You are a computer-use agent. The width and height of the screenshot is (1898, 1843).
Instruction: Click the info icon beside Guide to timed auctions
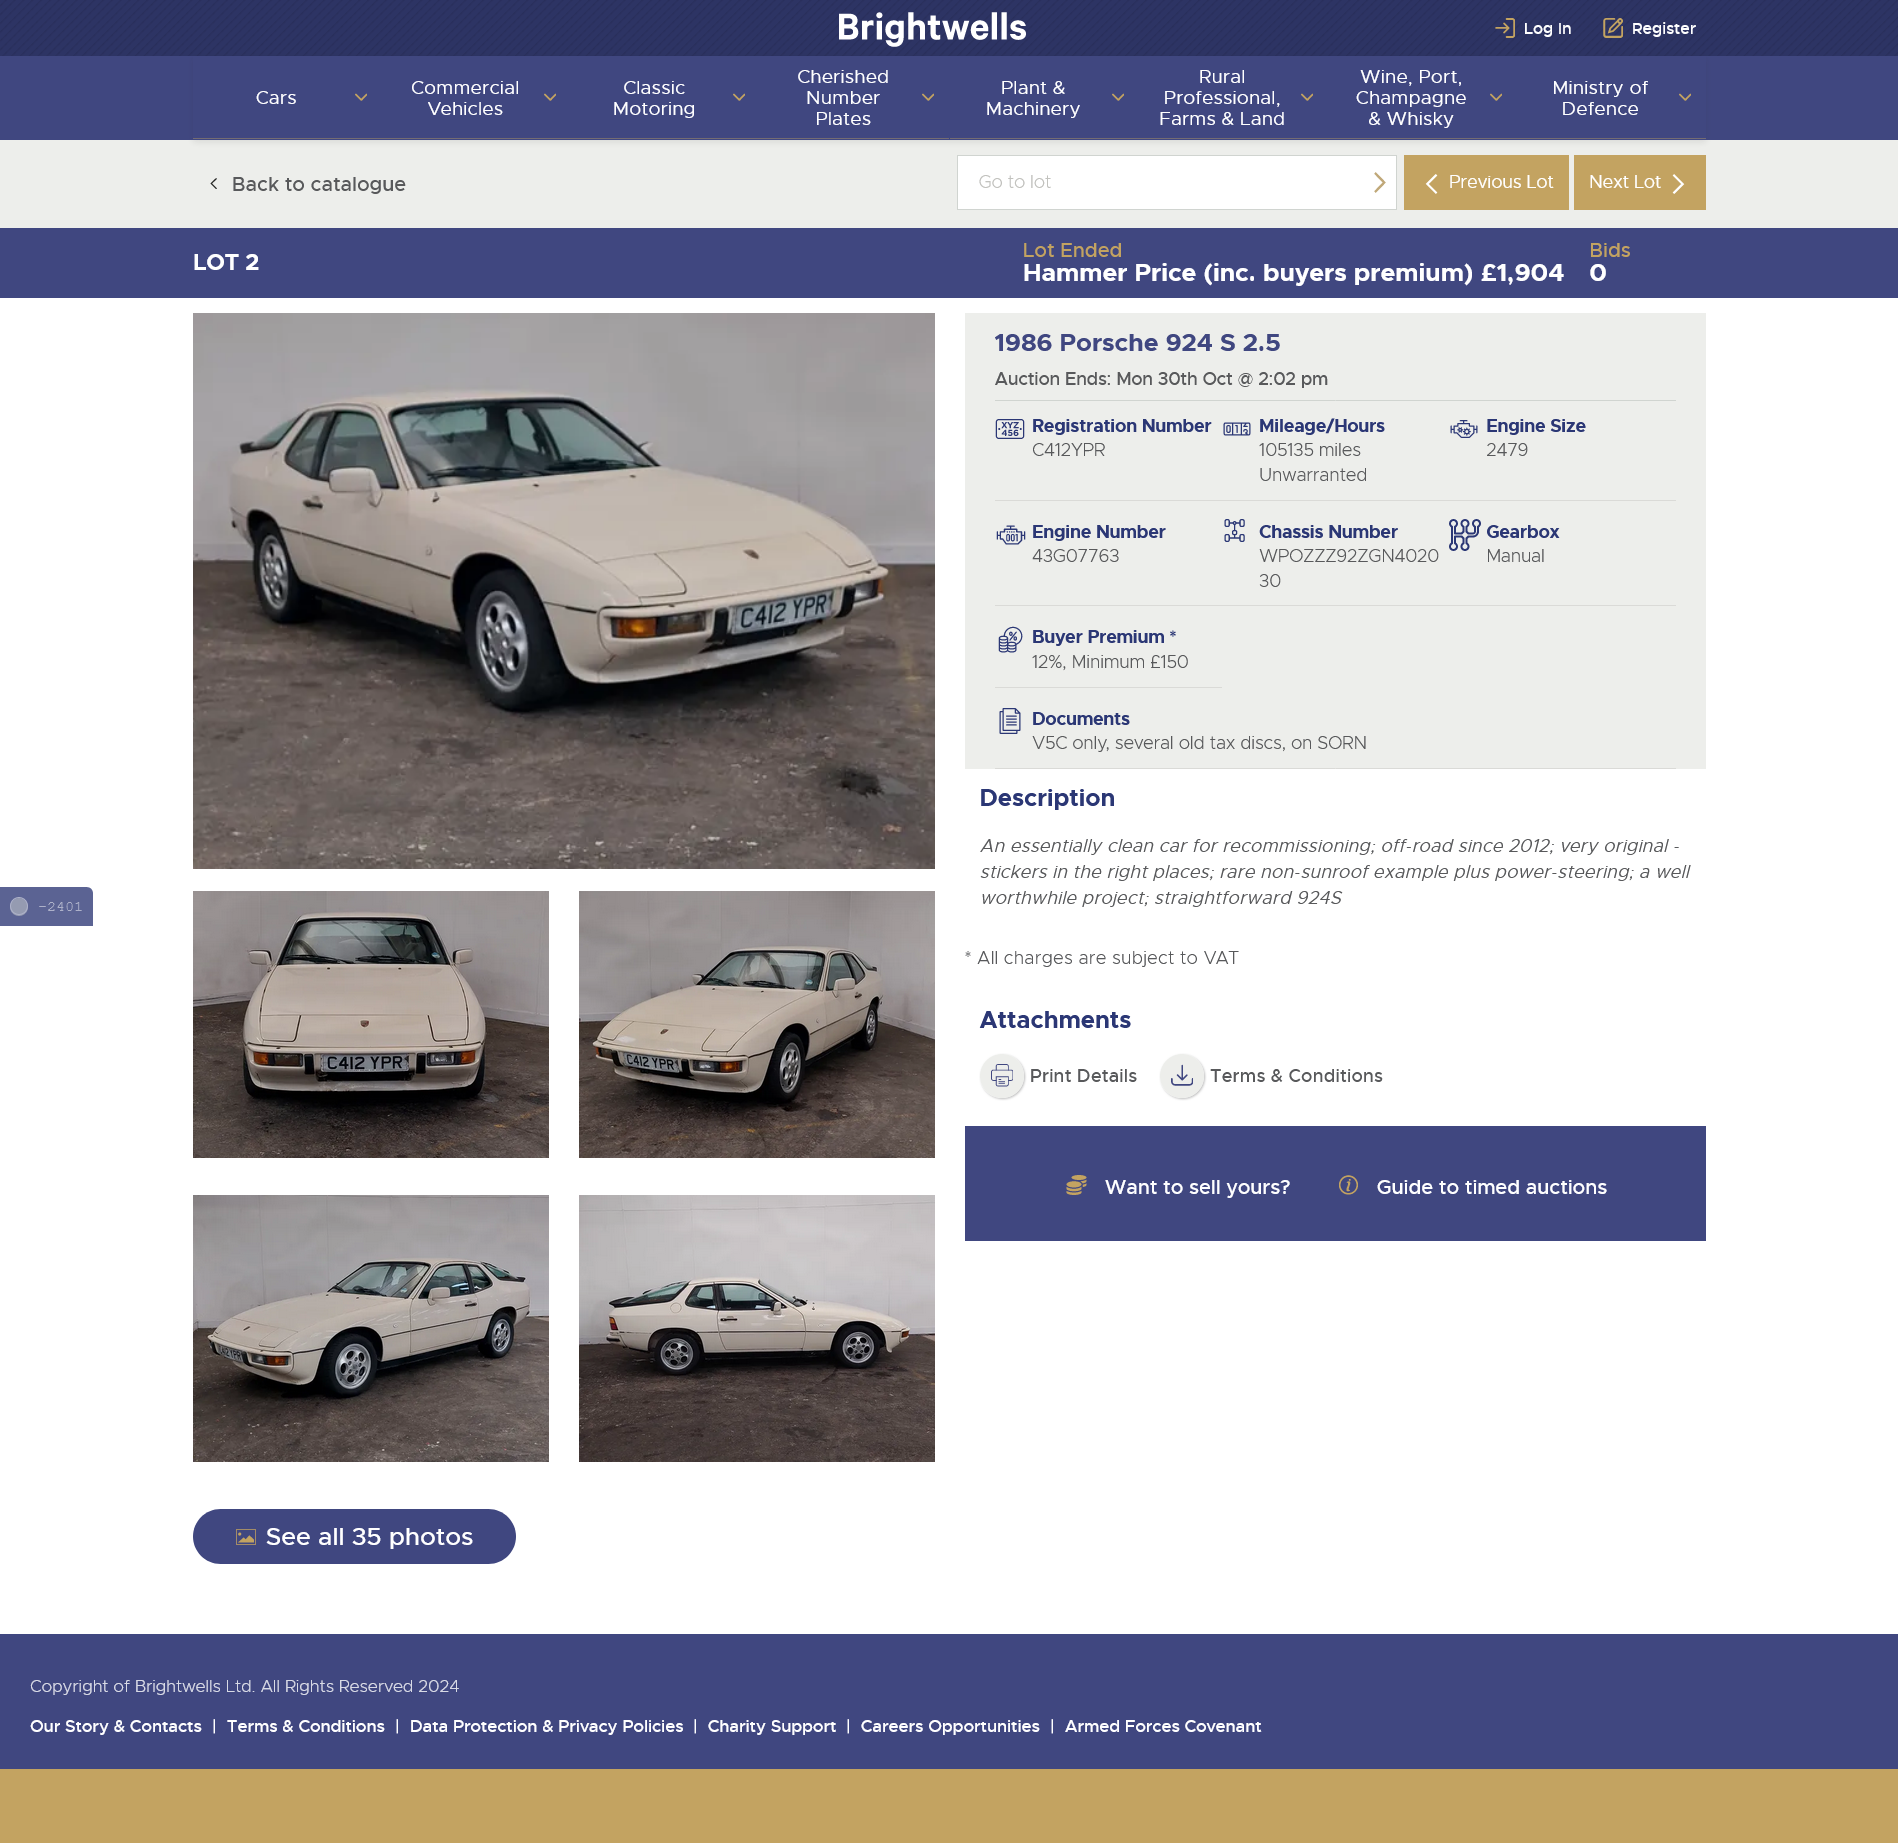click(x=1348, y=1186)
